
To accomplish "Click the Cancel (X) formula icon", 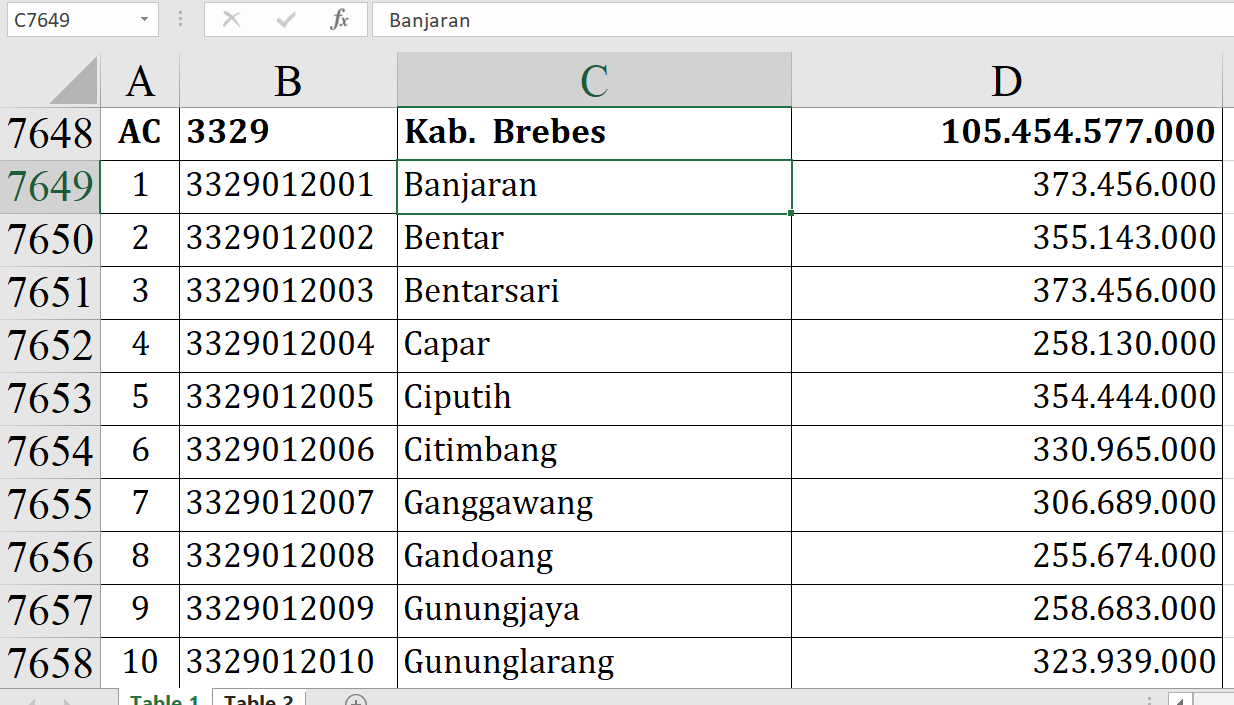I will pos(231,20).
